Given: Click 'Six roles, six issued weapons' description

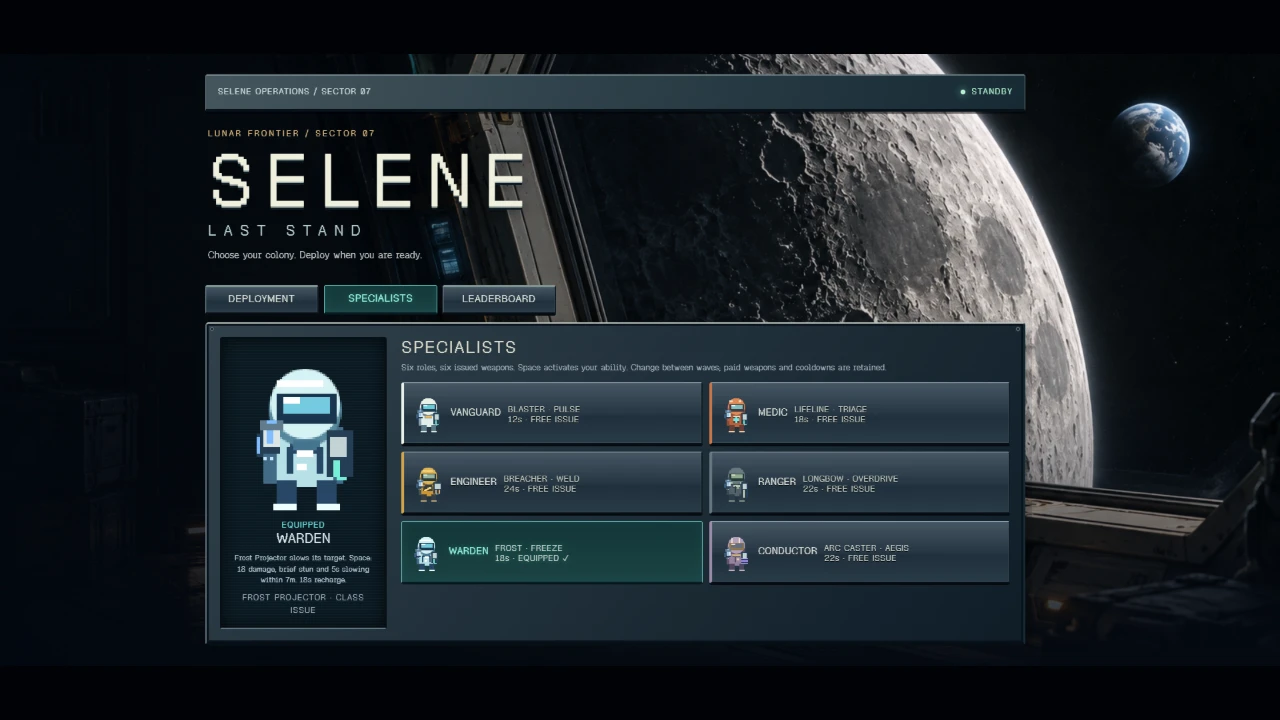Looking at the screenshot, I should 644,368.
